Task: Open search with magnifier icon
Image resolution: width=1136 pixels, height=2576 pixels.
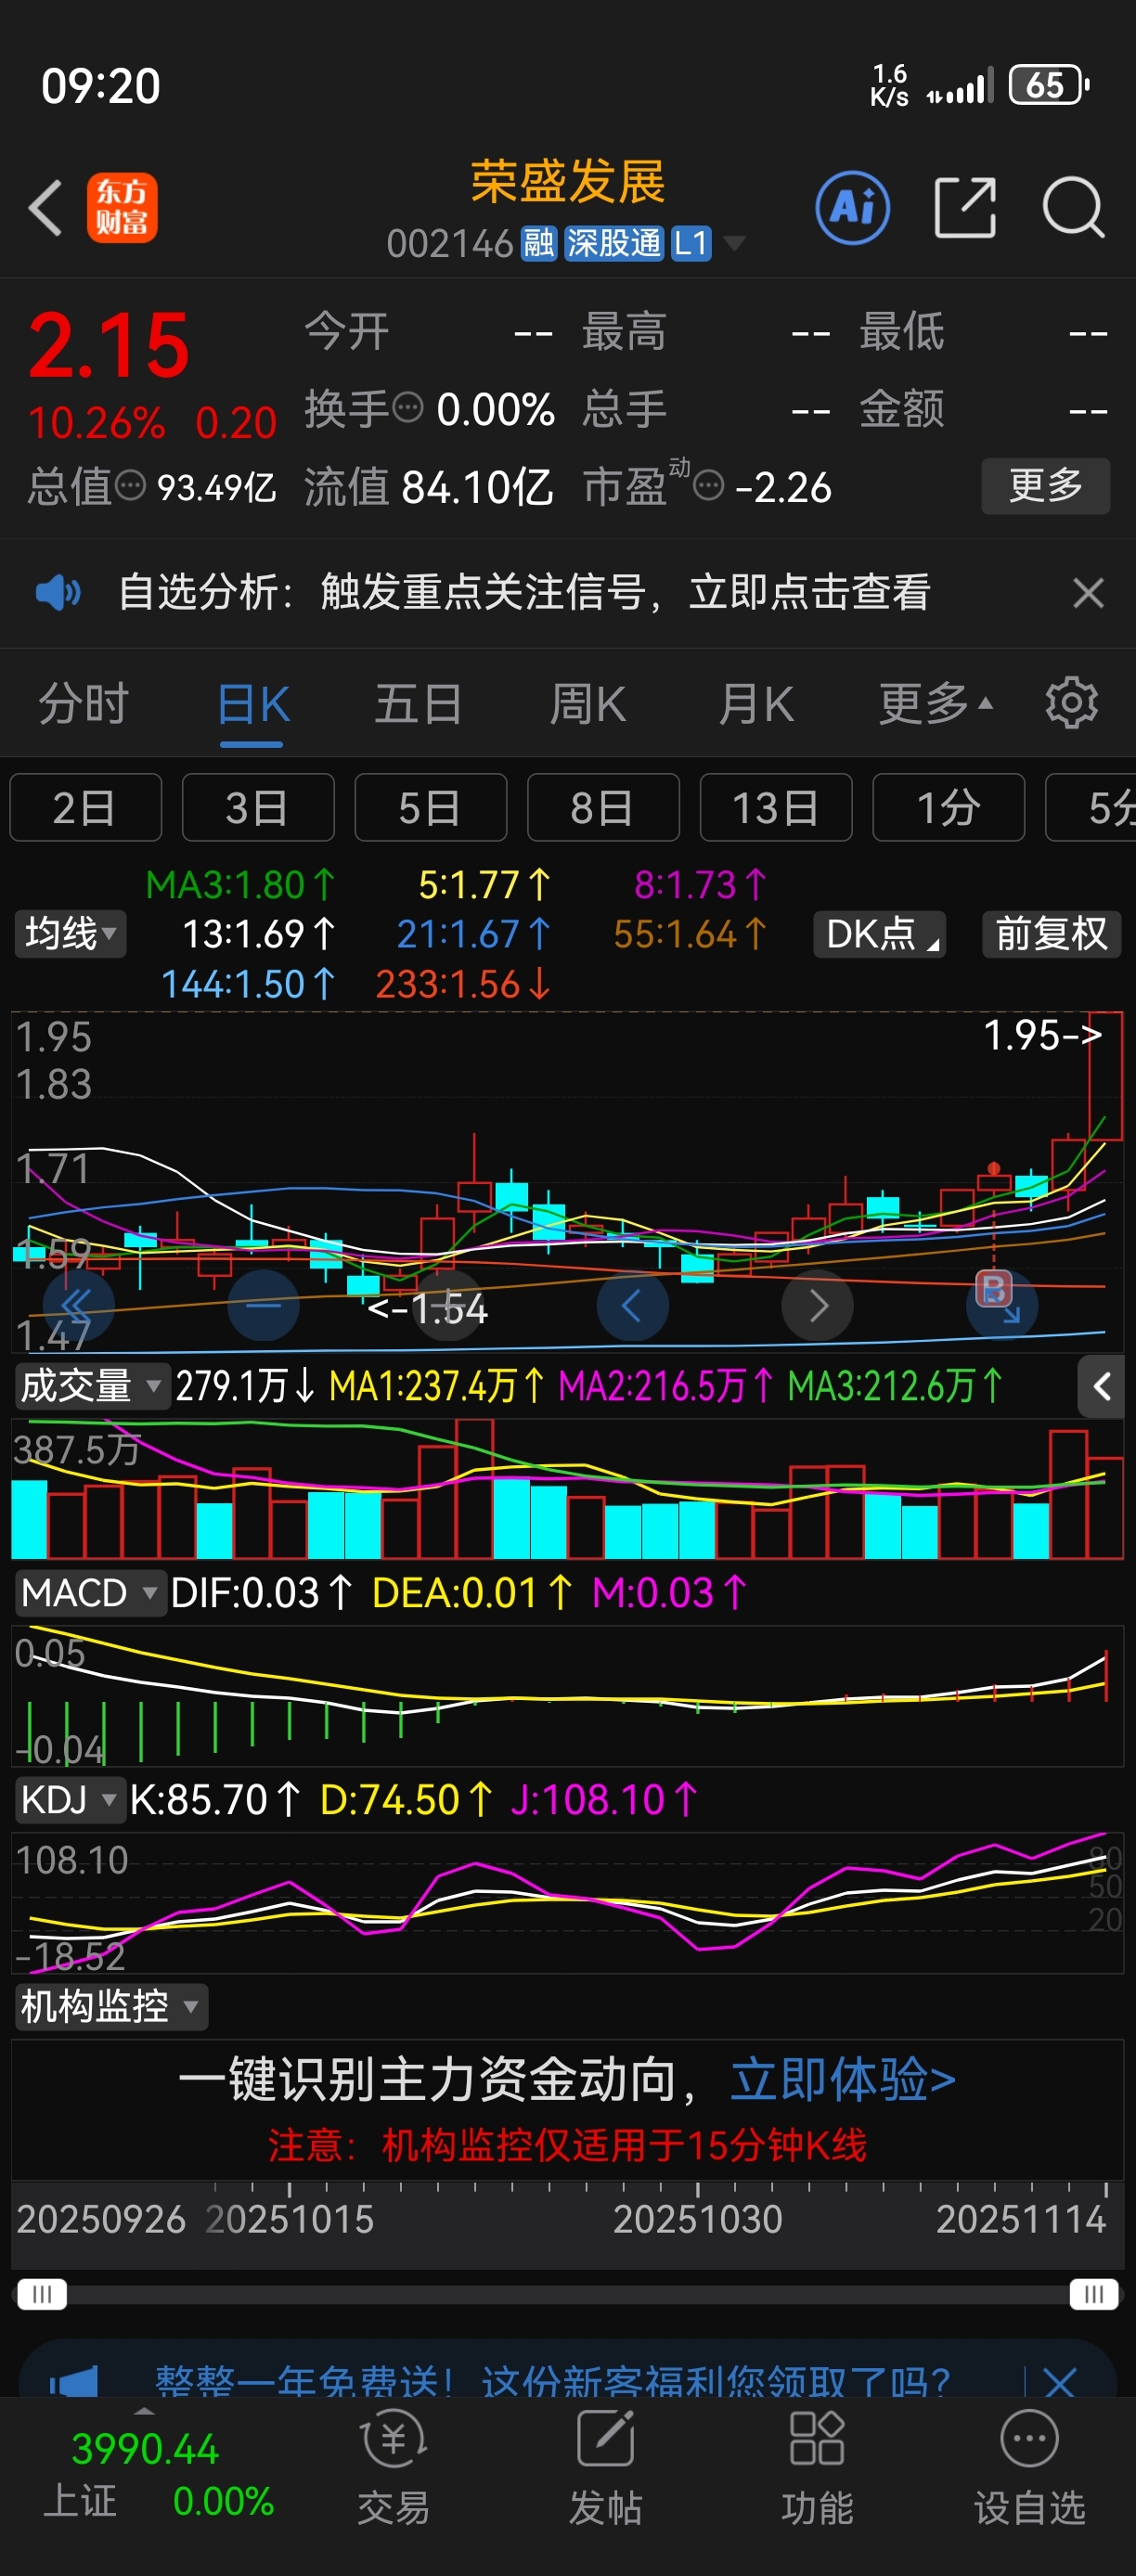Action: tap(1073, 208)
